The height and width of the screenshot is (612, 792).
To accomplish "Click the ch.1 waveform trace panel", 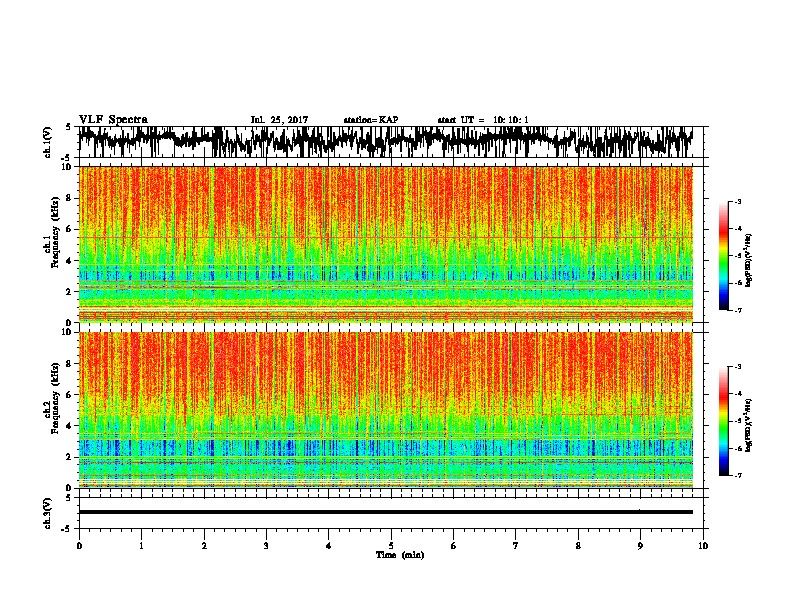I will pyautogui.click(x=390, y=142).
